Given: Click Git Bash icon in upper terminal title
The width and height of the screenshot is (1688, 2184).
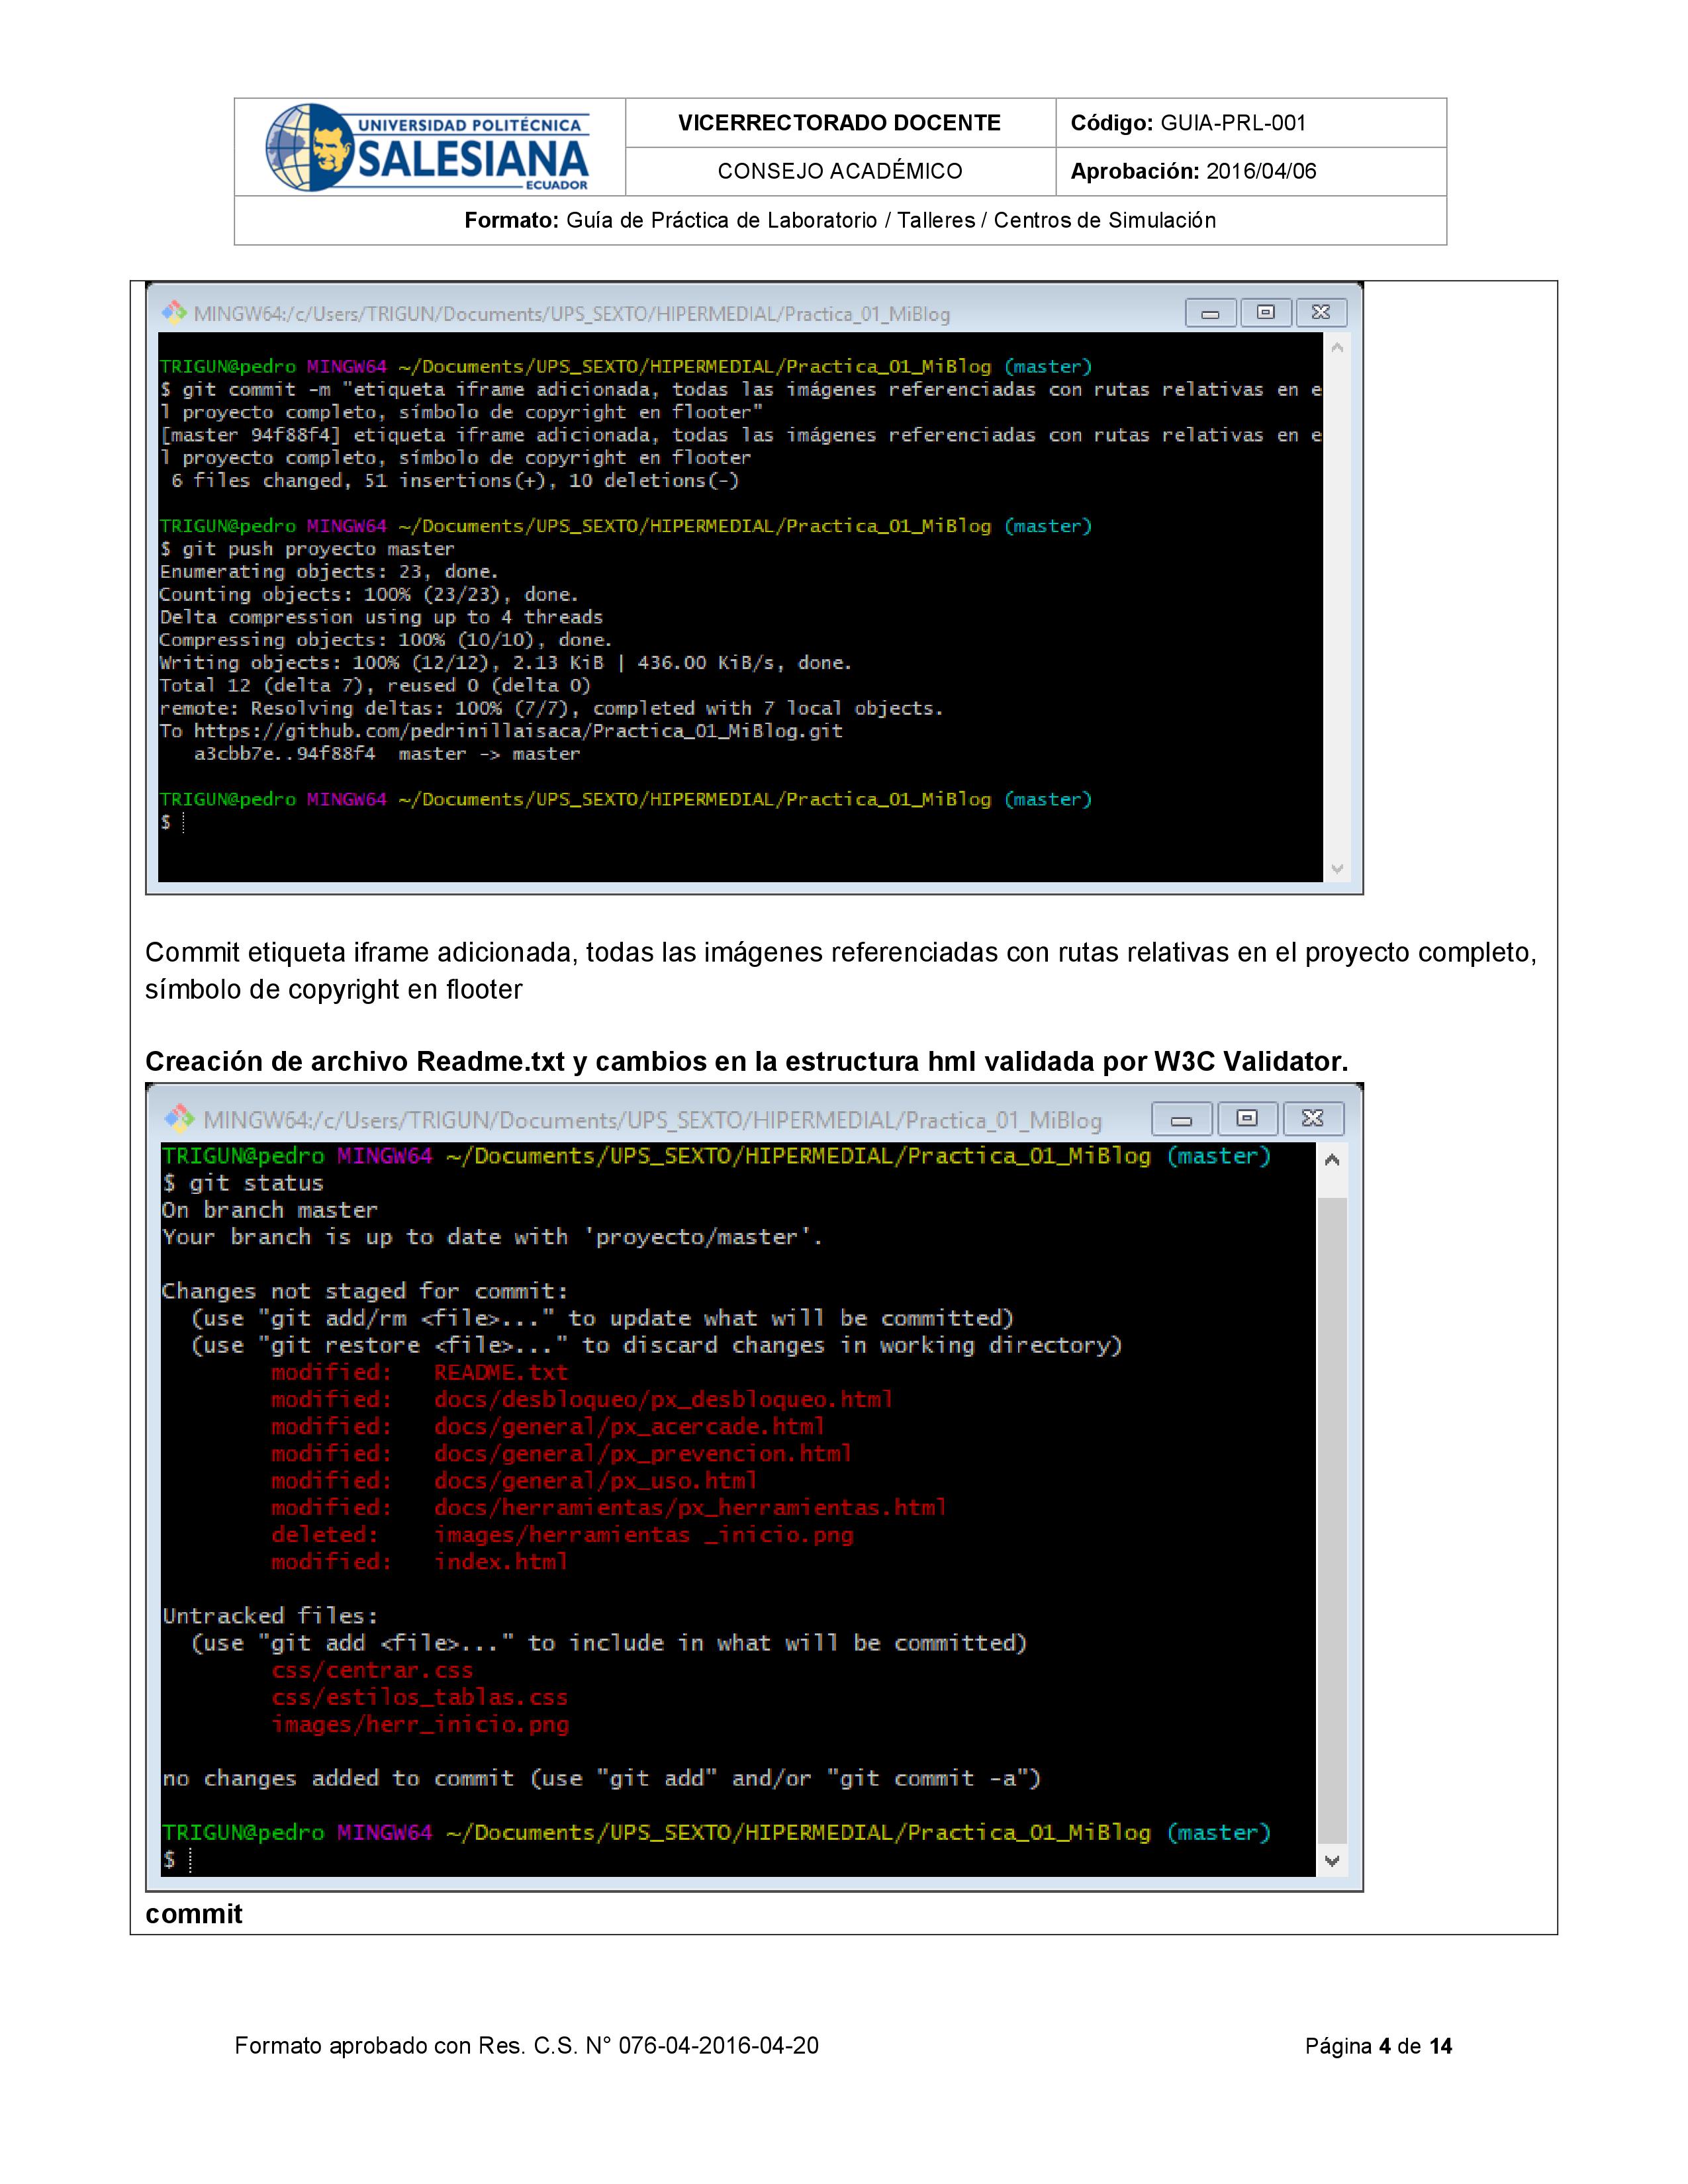Looking at the screenshot, I should pos(175,313).
